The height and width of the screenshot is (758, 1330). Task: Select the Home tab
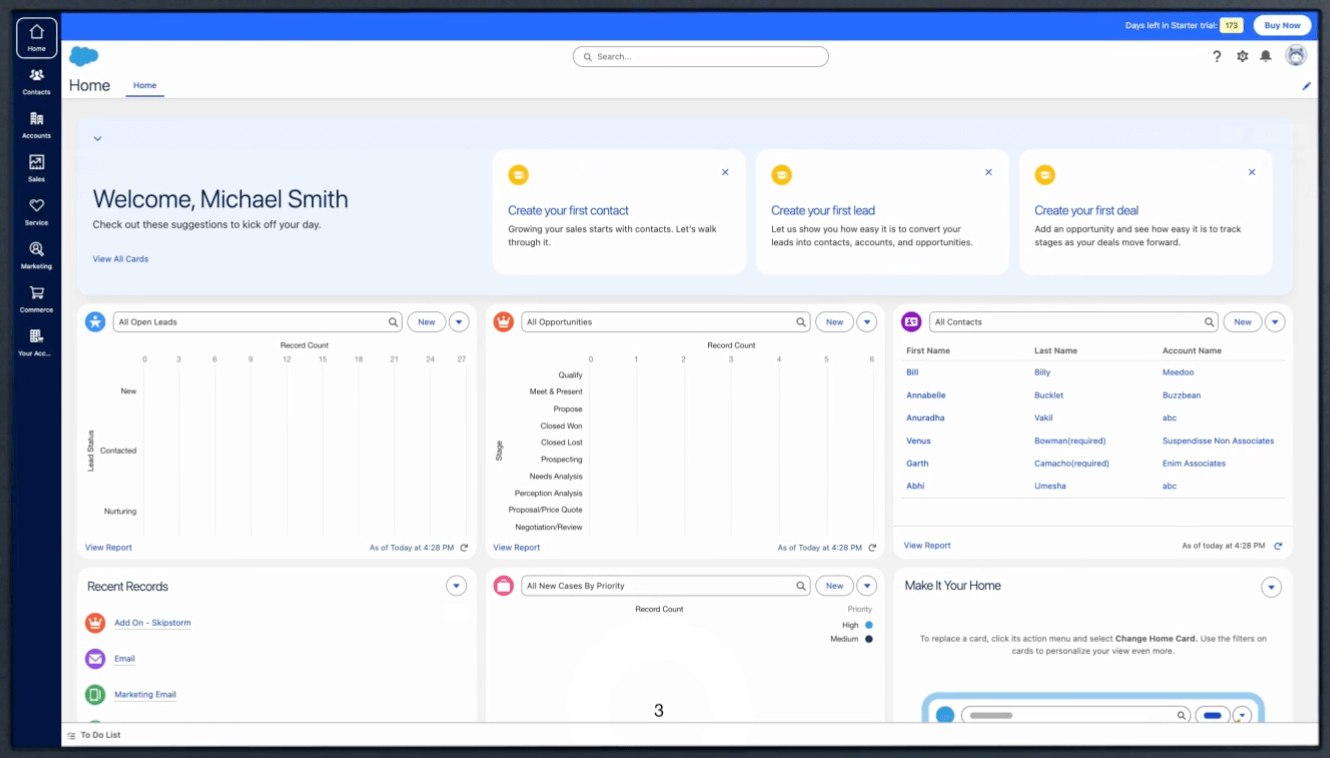tap(145, 86)
